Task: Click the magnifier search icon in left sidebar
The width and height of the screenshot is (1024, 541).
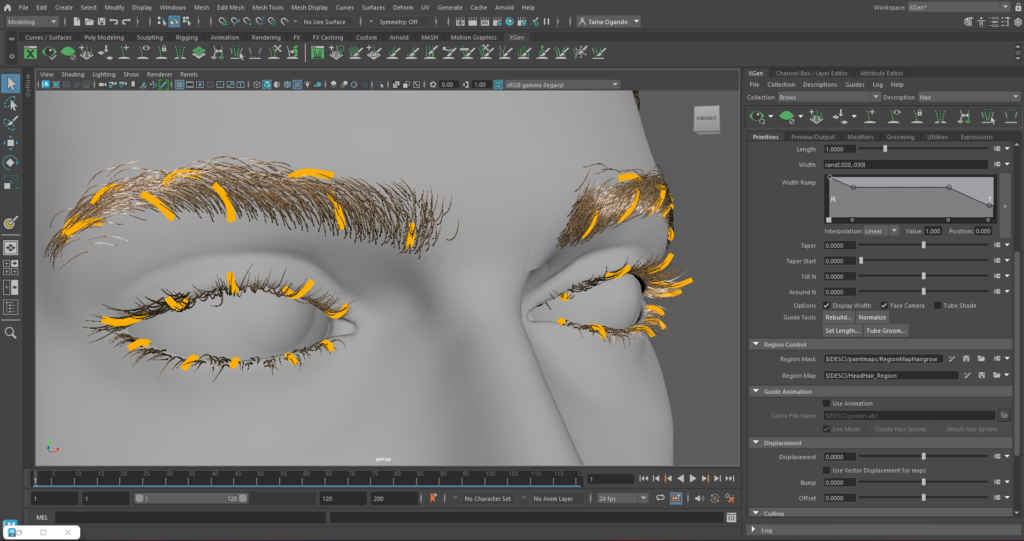Action: pyautogui.click(x=11, y=333)
